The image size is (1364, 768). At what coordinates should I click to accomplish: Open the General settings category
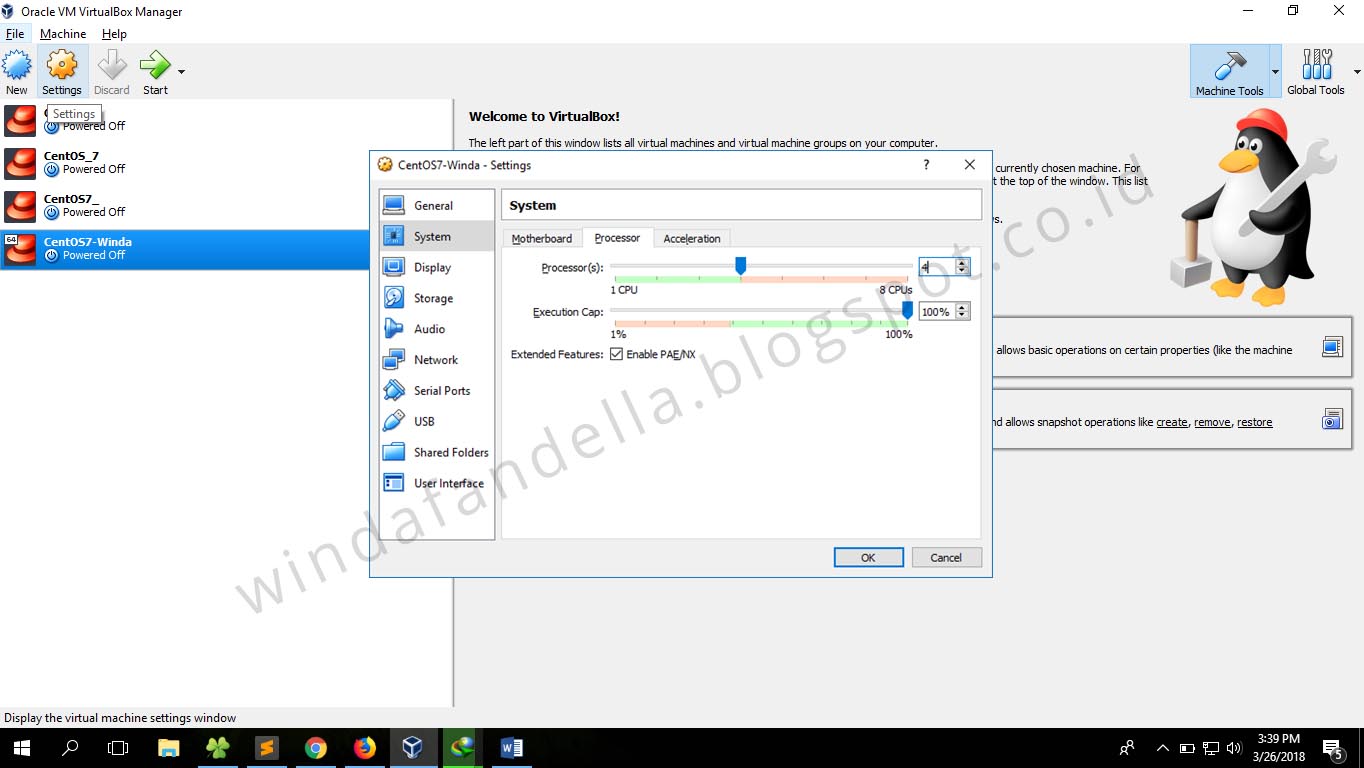437,206
